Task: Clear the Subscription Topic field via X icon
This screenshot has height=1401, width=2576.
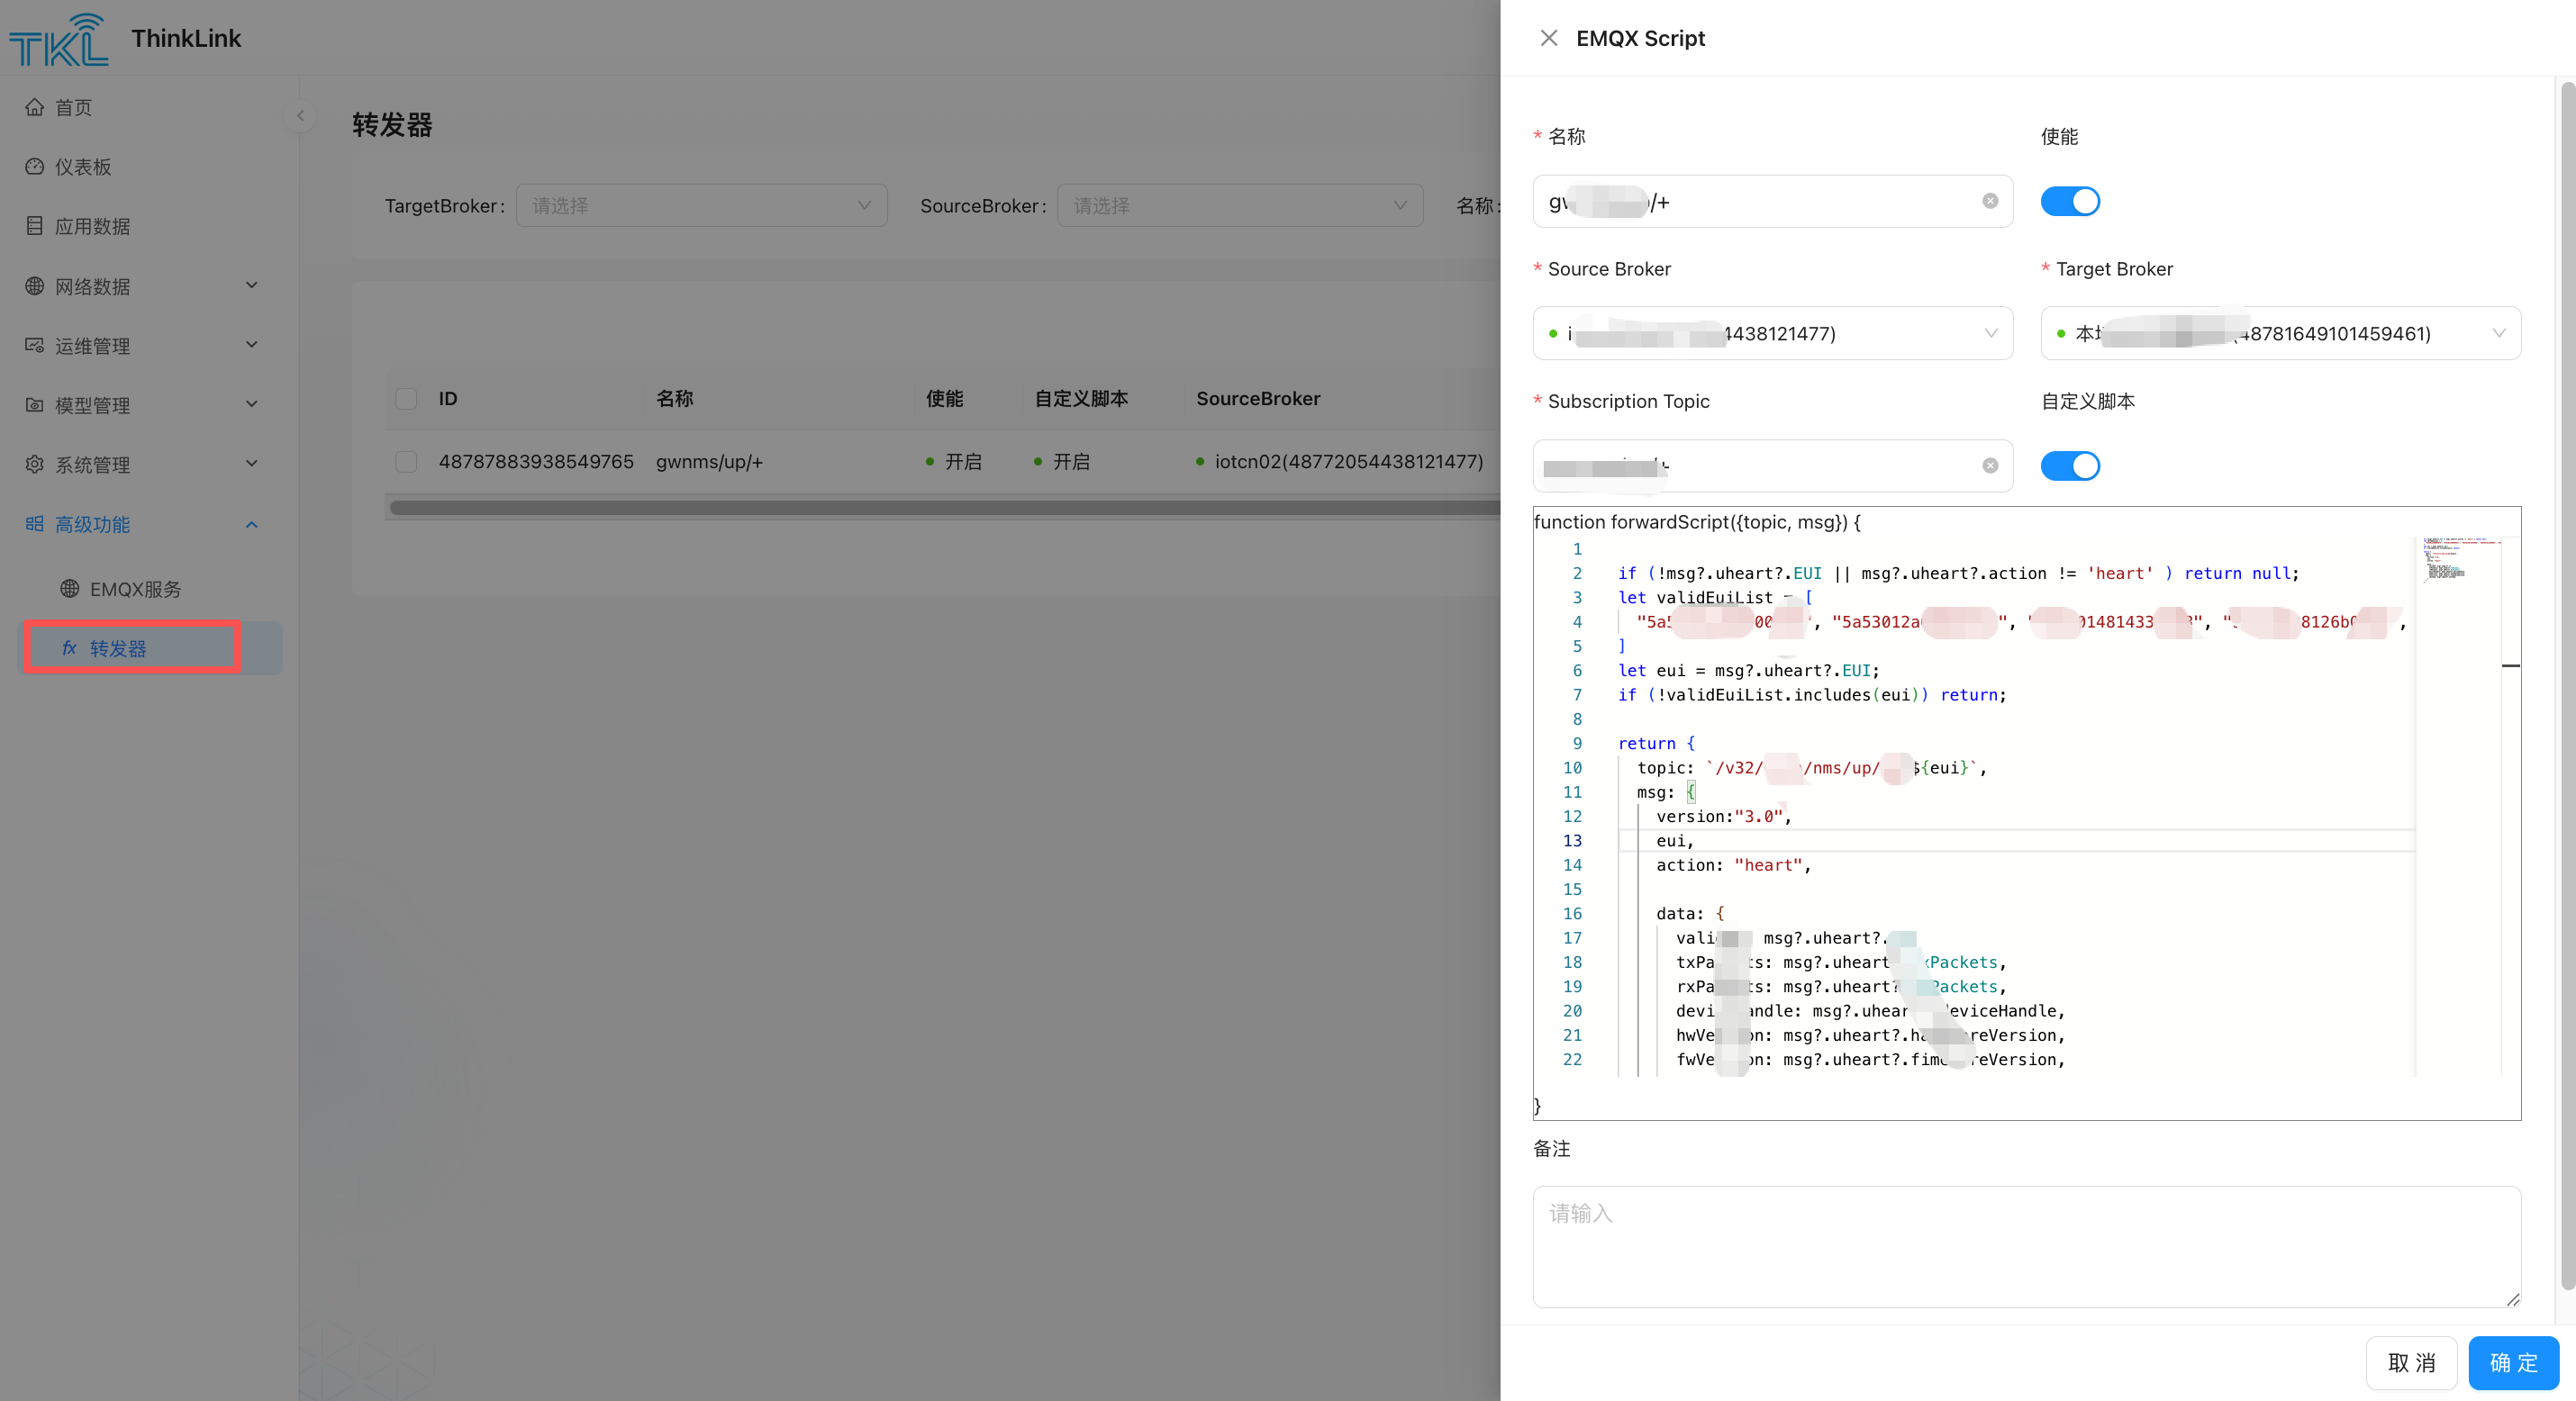Action: click(x=1990, y=465)
